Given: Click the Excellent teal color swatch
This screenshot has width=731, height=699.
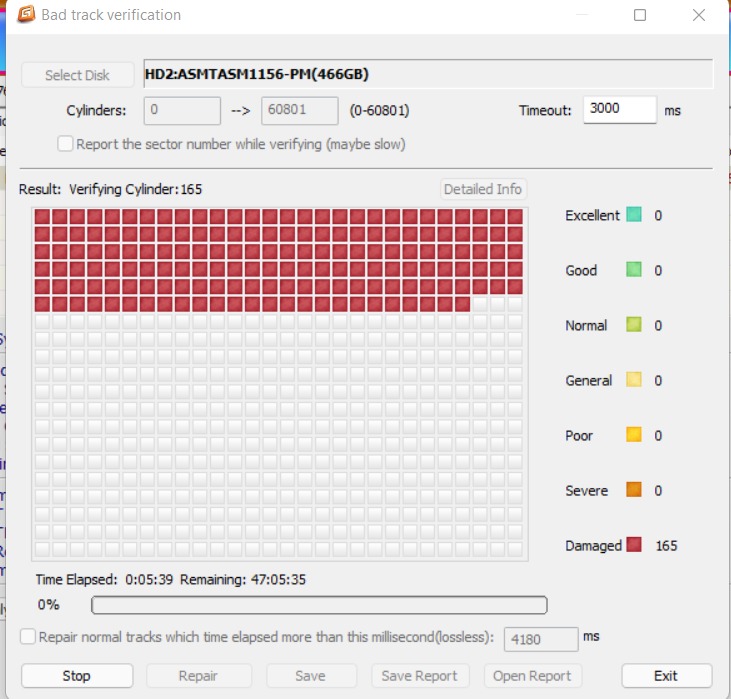Looking at the screenshot, I should pyautogui.click(x=634, y=215).
